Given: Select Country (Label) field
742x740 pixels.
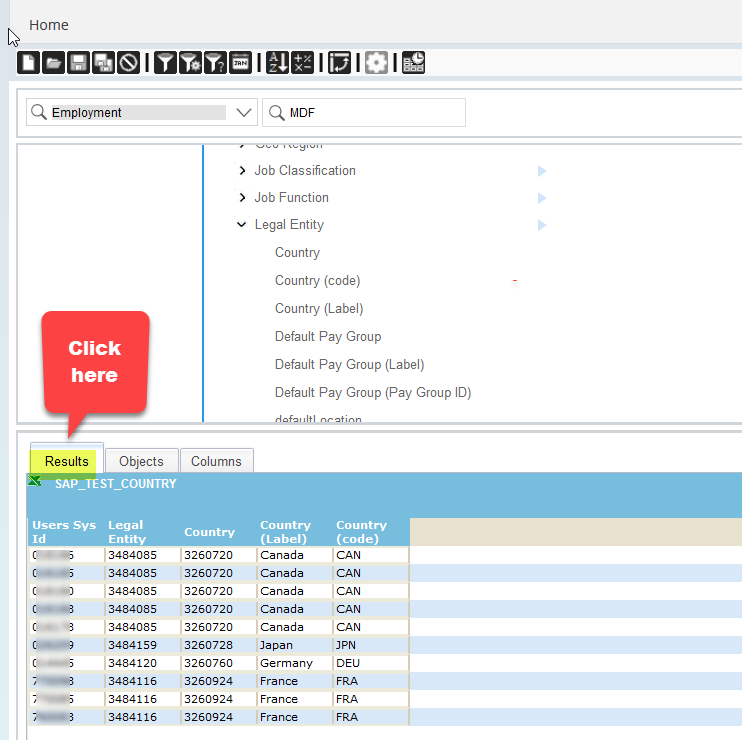Looking at the screenshot, I should (319, 308).
